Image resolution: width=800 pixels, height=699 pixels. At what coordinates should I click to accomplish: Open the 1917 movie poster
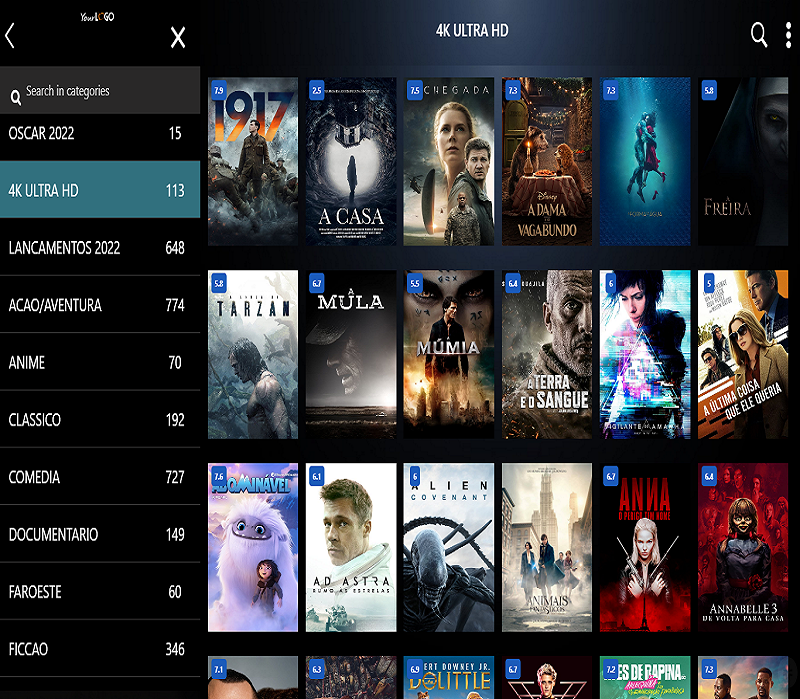pos(253,161)
